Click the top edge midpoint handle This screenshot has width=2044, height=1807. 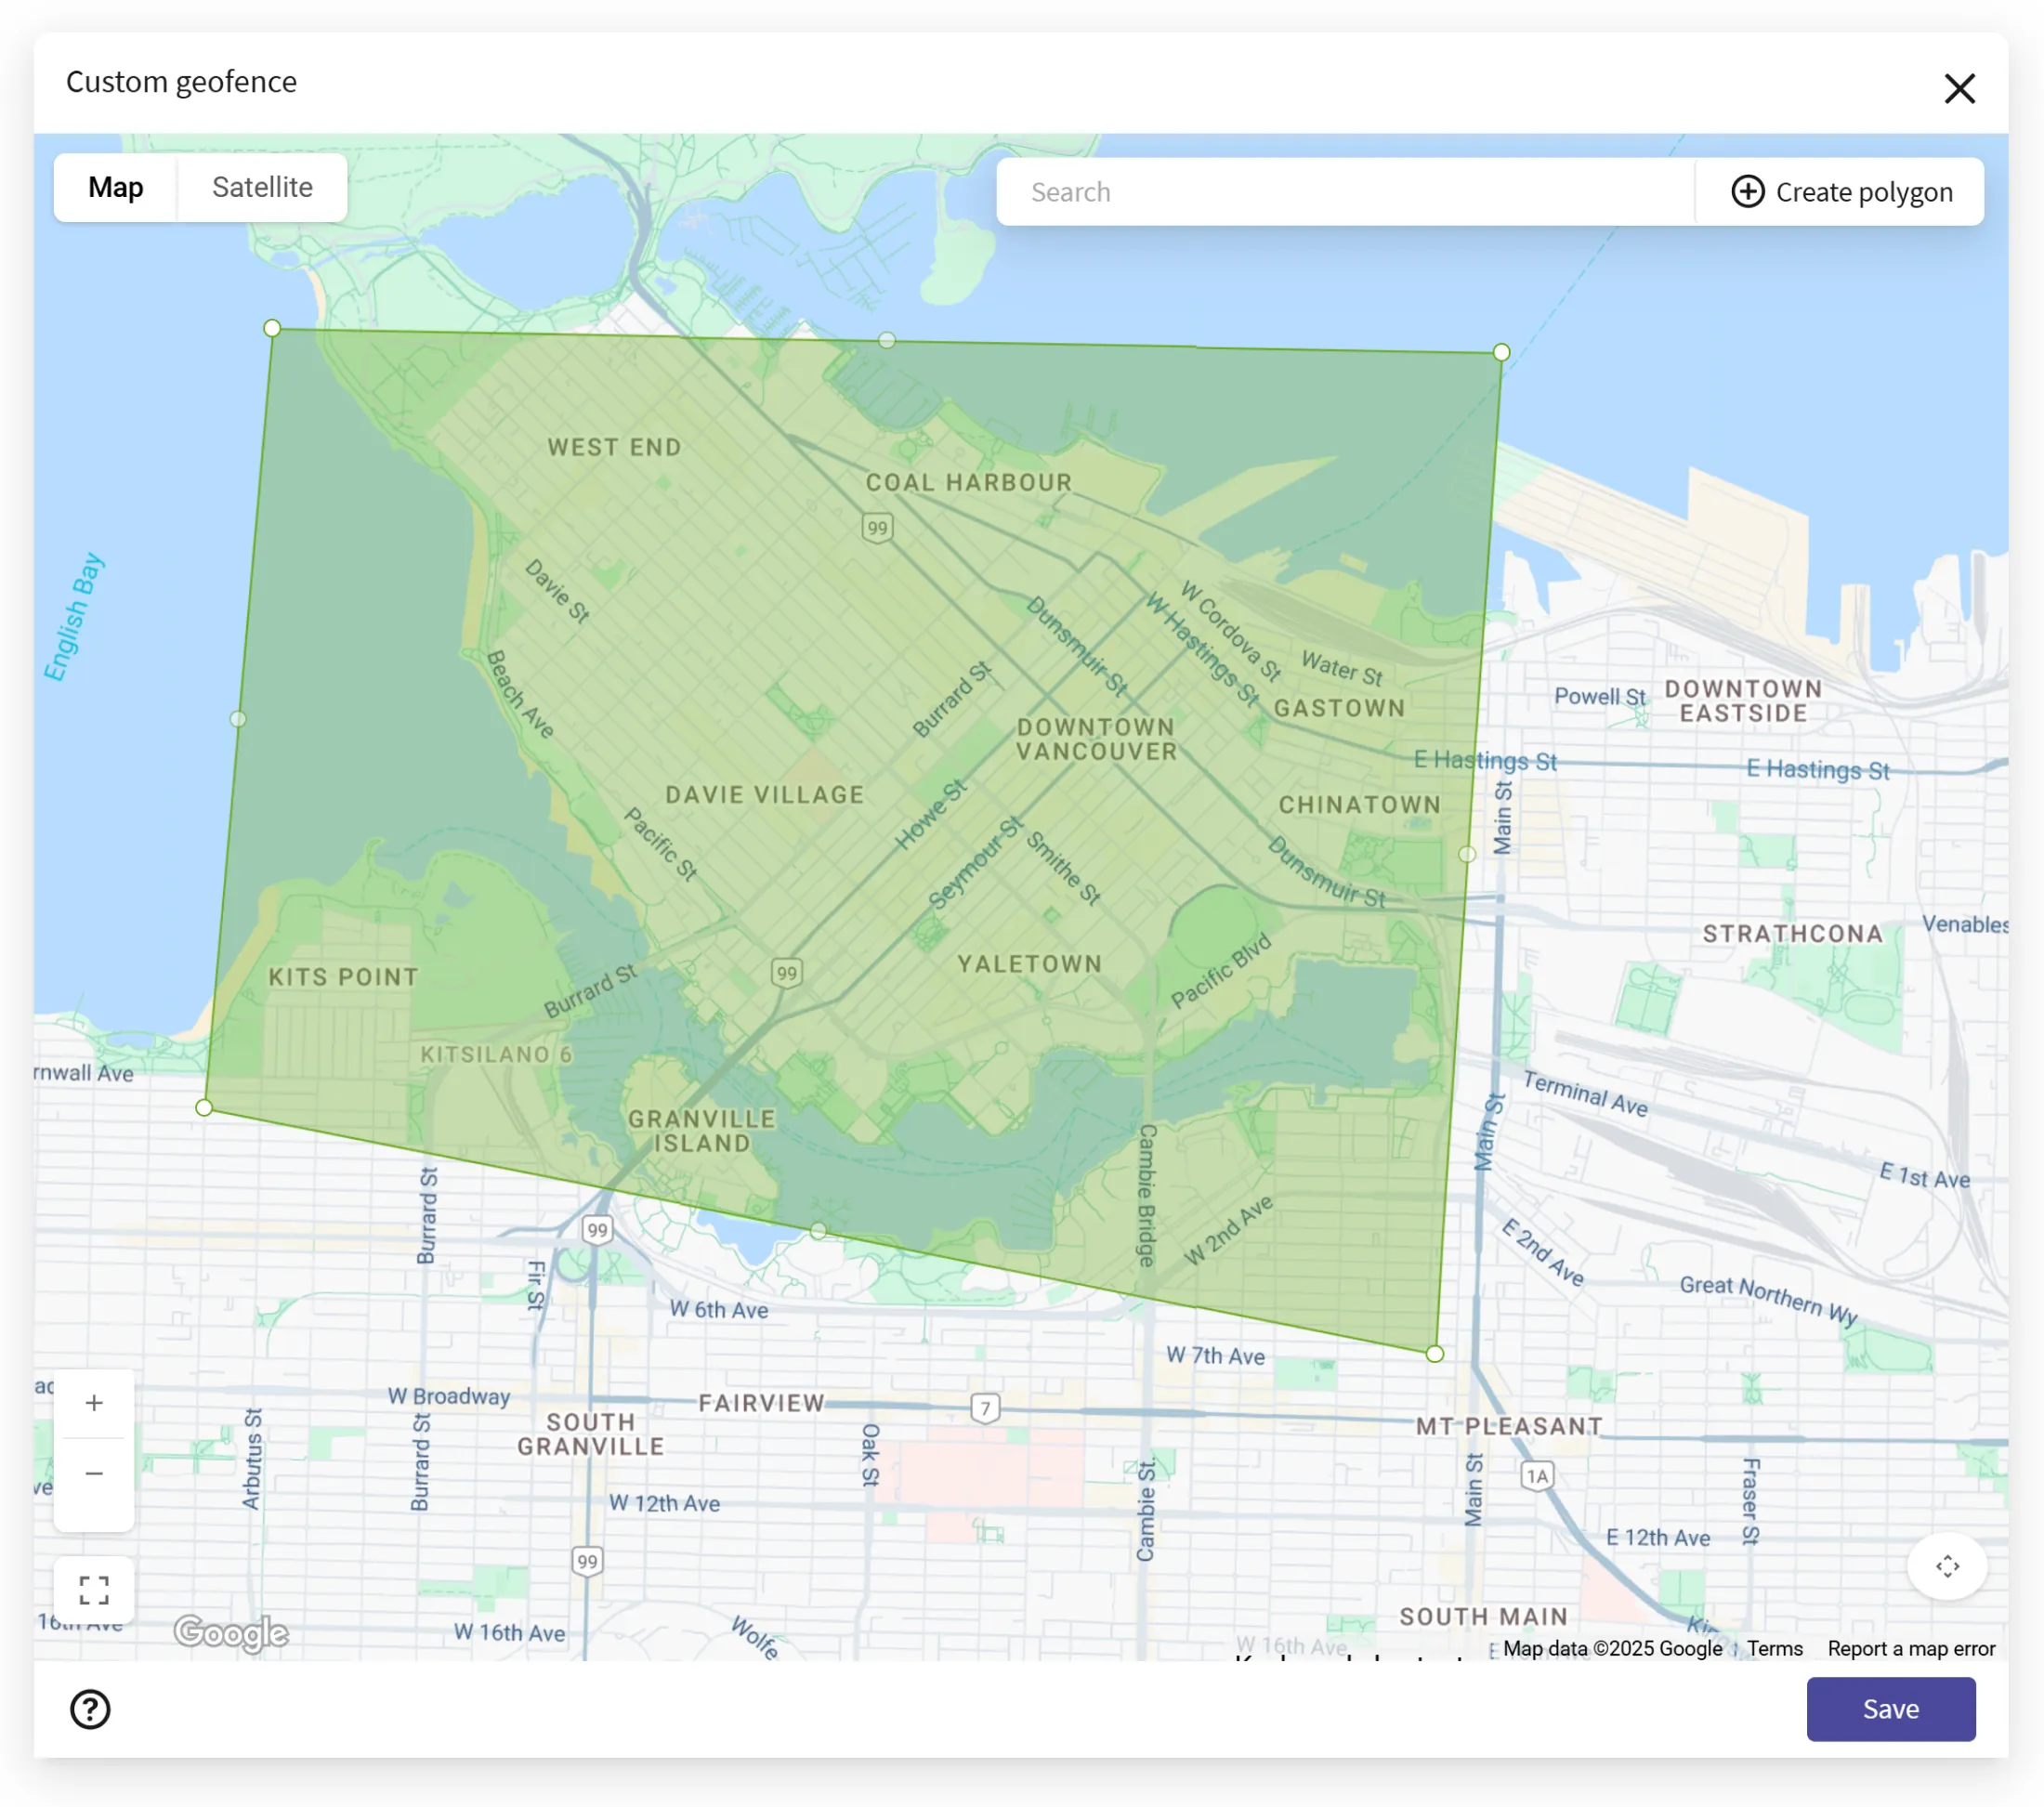[x=887, y=340]
